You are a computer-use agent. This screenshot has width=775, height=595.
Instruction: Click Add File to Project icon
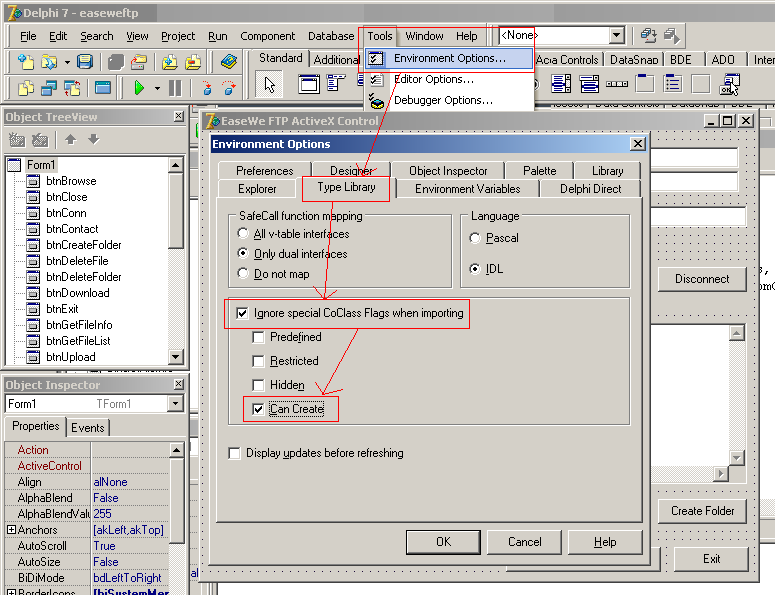(170, 62)
